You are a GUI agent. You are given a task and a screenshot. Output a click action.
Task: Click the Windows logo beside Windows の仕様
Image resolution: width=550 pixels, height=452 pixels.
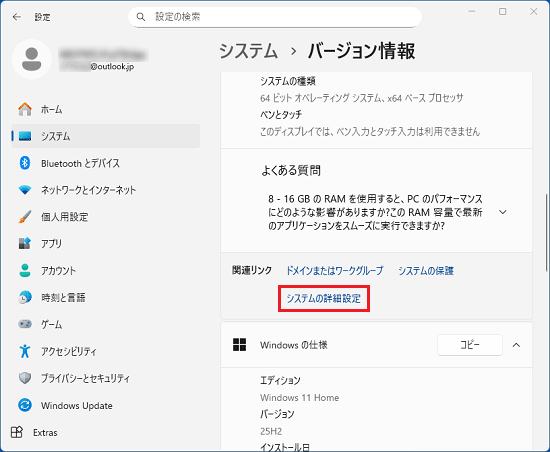point(240,345)
